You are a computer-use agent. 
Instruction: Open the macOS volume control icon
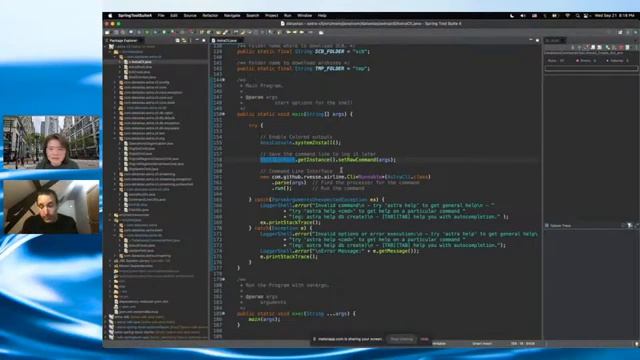[x=523, y=16]
